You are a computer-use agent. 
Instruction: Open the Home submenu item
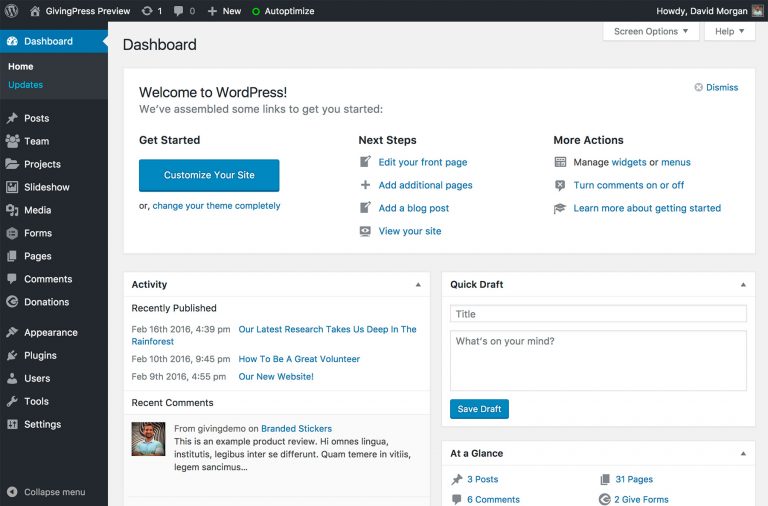tap(21, 66)
